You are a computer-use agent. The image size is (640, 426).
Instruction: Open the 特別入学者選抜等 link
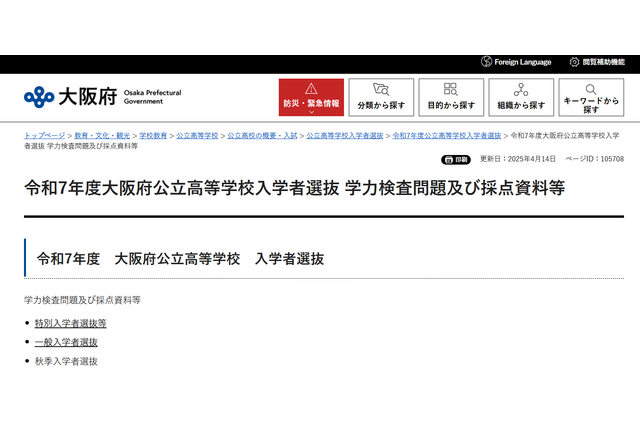coord(71,323)
